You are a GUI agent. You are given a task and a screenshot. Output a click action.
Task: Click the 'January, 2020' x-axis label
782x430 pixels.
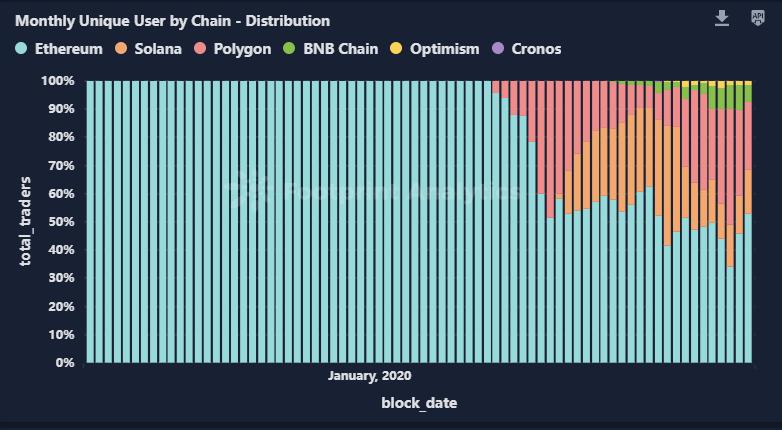369,376
